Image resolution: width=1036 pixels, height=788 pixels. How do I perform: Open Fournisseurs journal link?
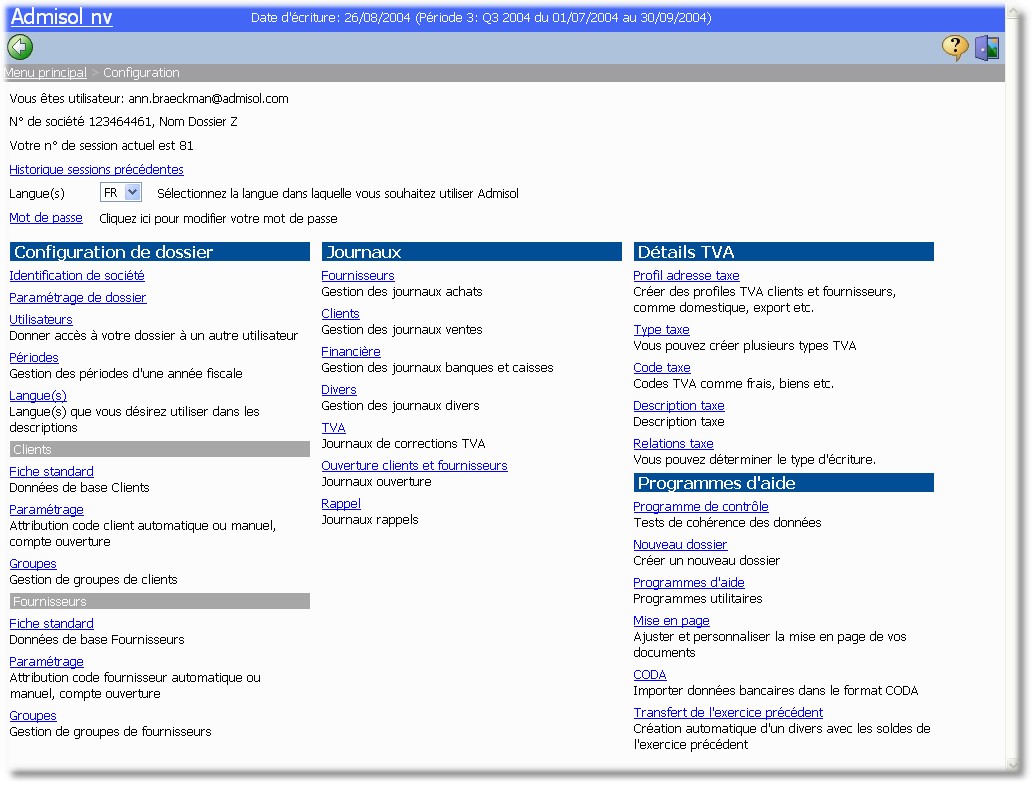click(x=357, y=275)
